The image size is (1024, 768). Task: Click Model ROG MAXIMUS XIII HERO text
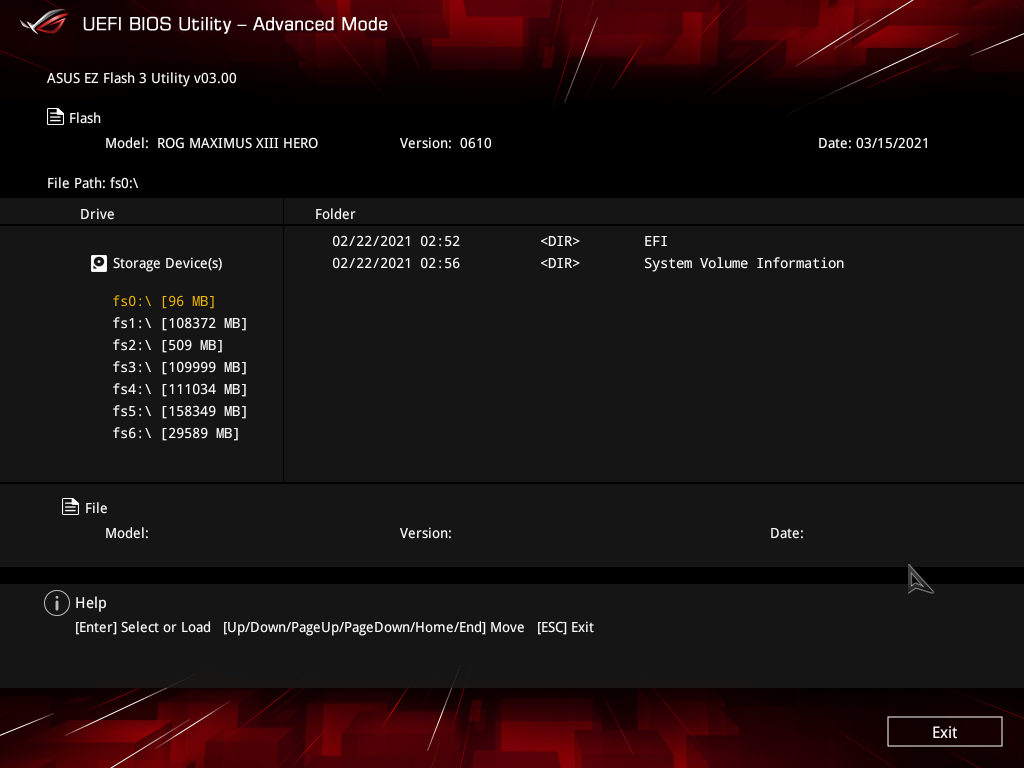click(212, 143)
